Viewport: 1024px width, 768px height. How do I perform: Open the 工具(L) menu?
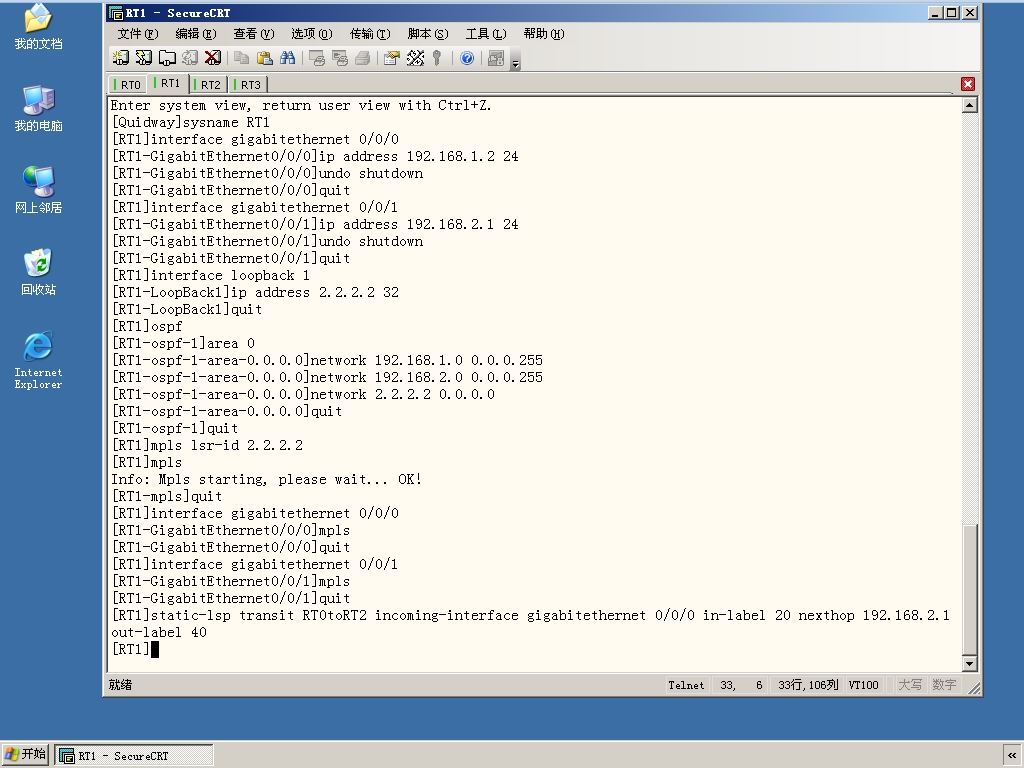[x=486, y=34]
